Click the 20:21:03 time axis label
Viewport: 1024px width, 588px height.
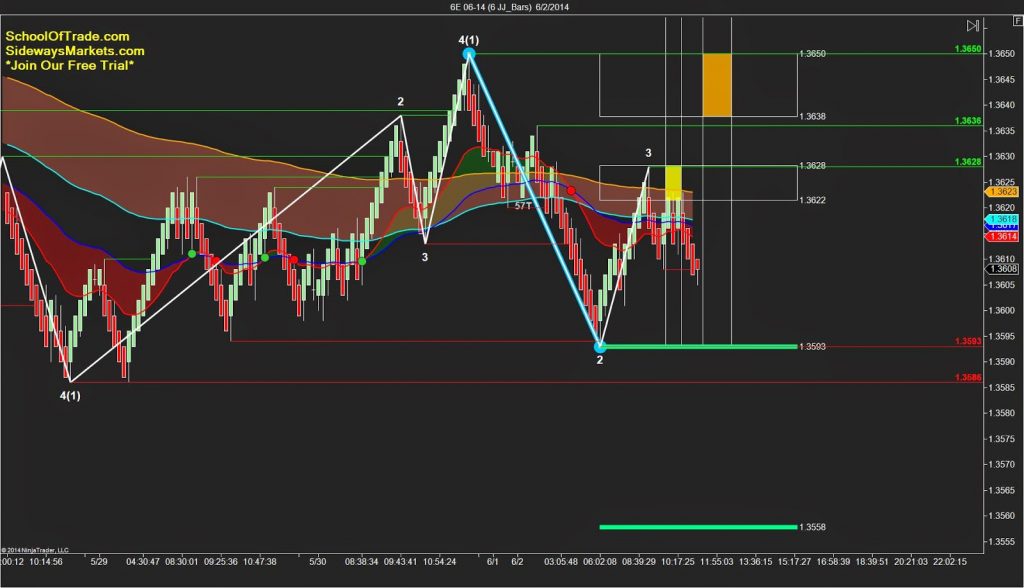(x=911, y=562)
